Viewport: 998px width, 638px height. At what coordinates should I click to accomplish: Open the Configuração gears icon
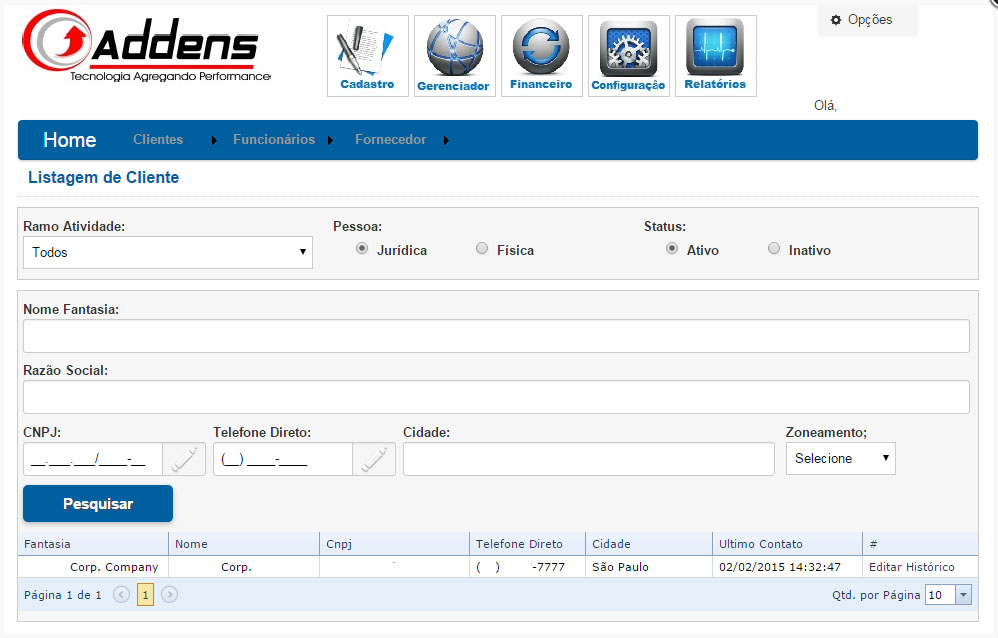point(628,55)
